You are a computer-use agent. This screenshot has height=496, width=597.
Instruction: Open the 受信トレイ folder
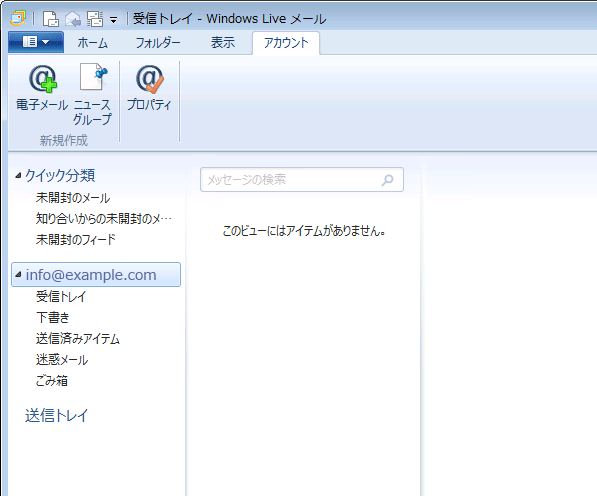click(61, 297)
